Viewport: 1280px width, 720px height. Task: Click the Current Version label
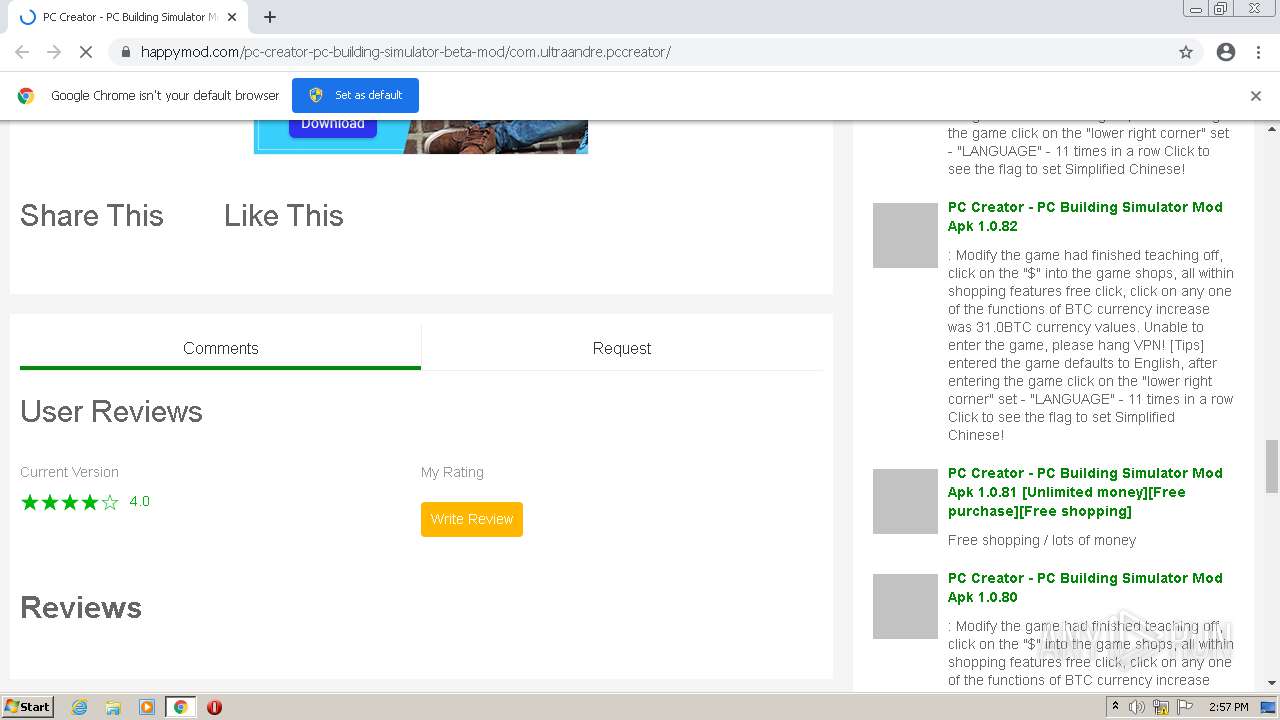[69, 472]
